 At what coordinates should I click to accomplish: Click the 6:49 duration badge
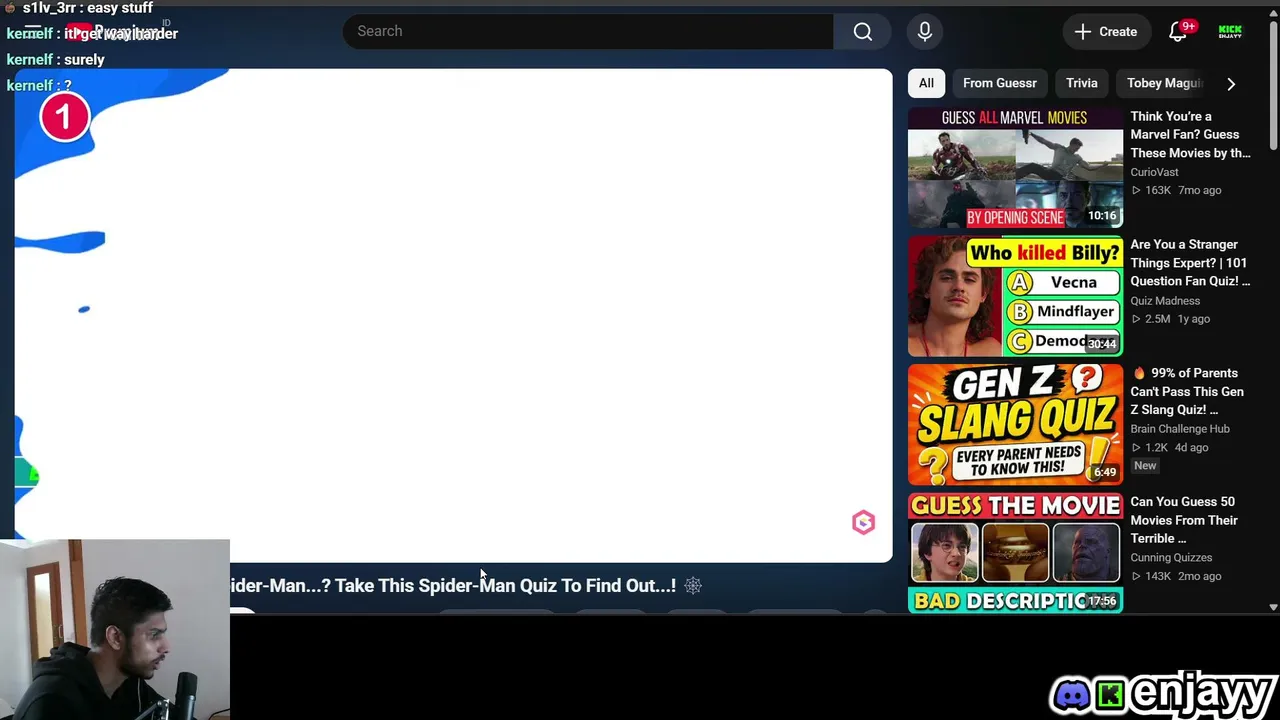click(1105, 472)
